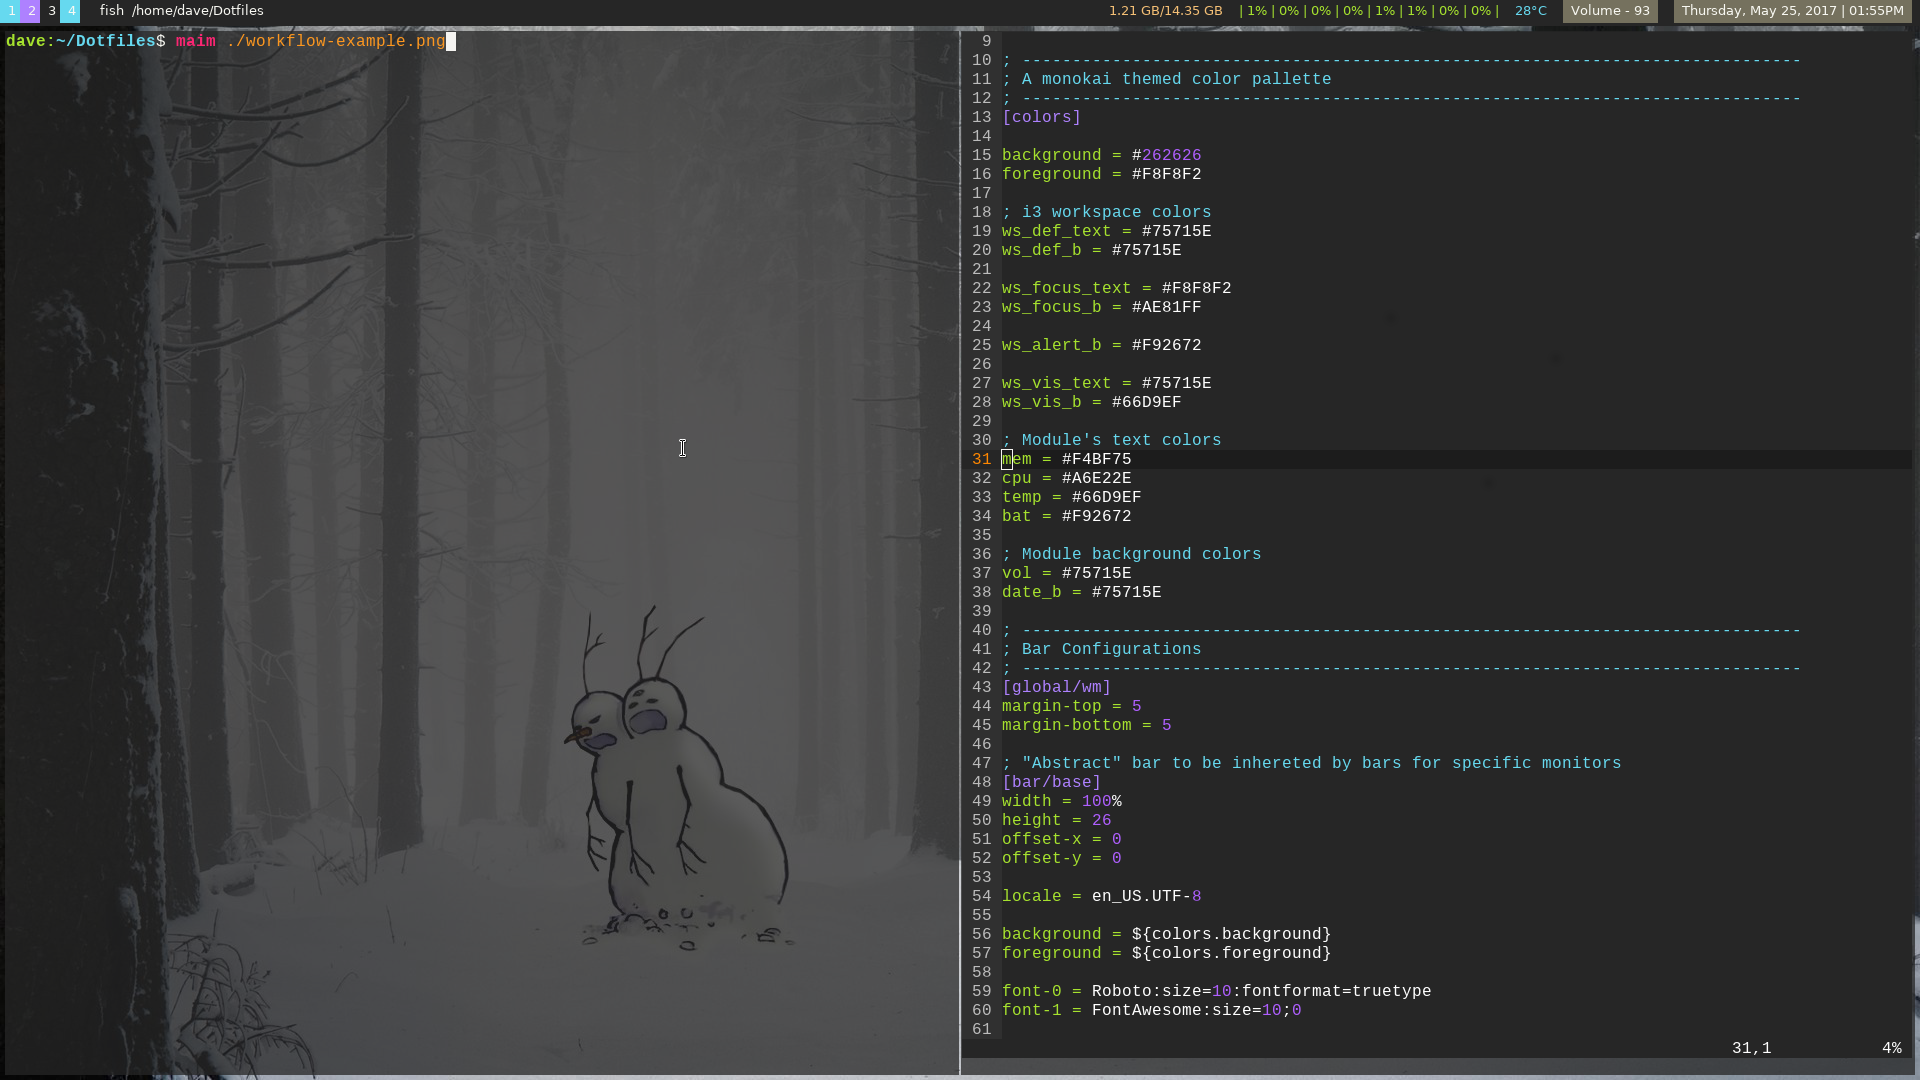Click the font-1 FontAwesome line

pyautogui.click(x=1150, y=1010)
